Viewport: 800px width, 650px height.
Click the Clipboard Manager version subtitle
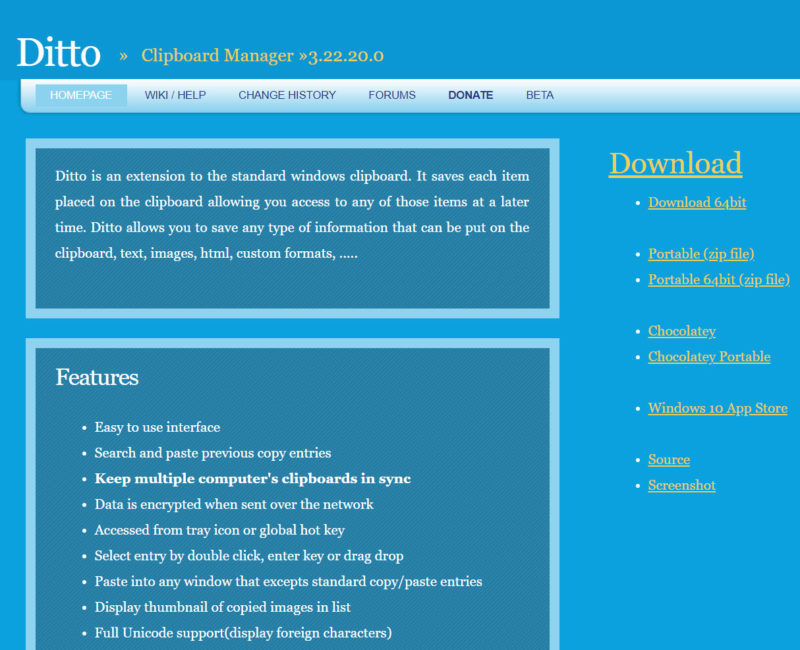(x=262, y=56)
